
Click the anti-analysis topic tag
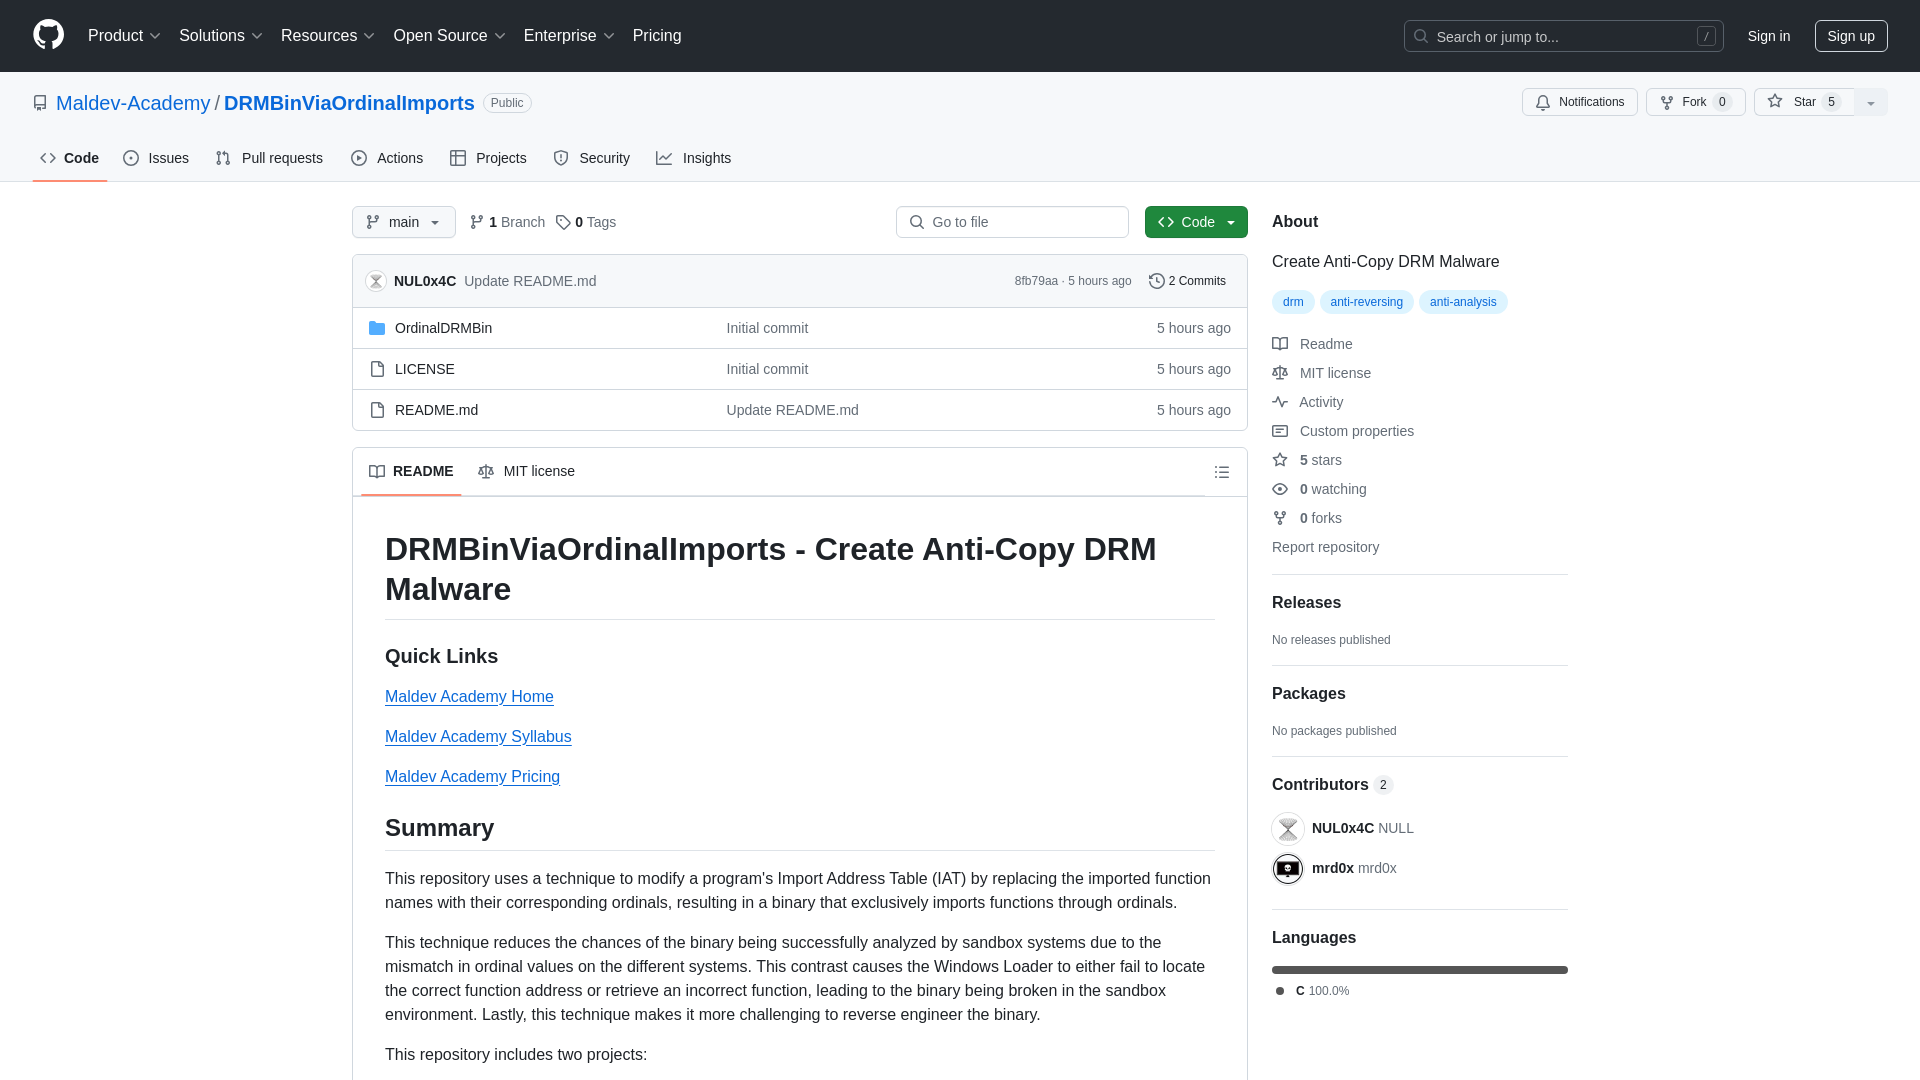tap(1463, 302)
